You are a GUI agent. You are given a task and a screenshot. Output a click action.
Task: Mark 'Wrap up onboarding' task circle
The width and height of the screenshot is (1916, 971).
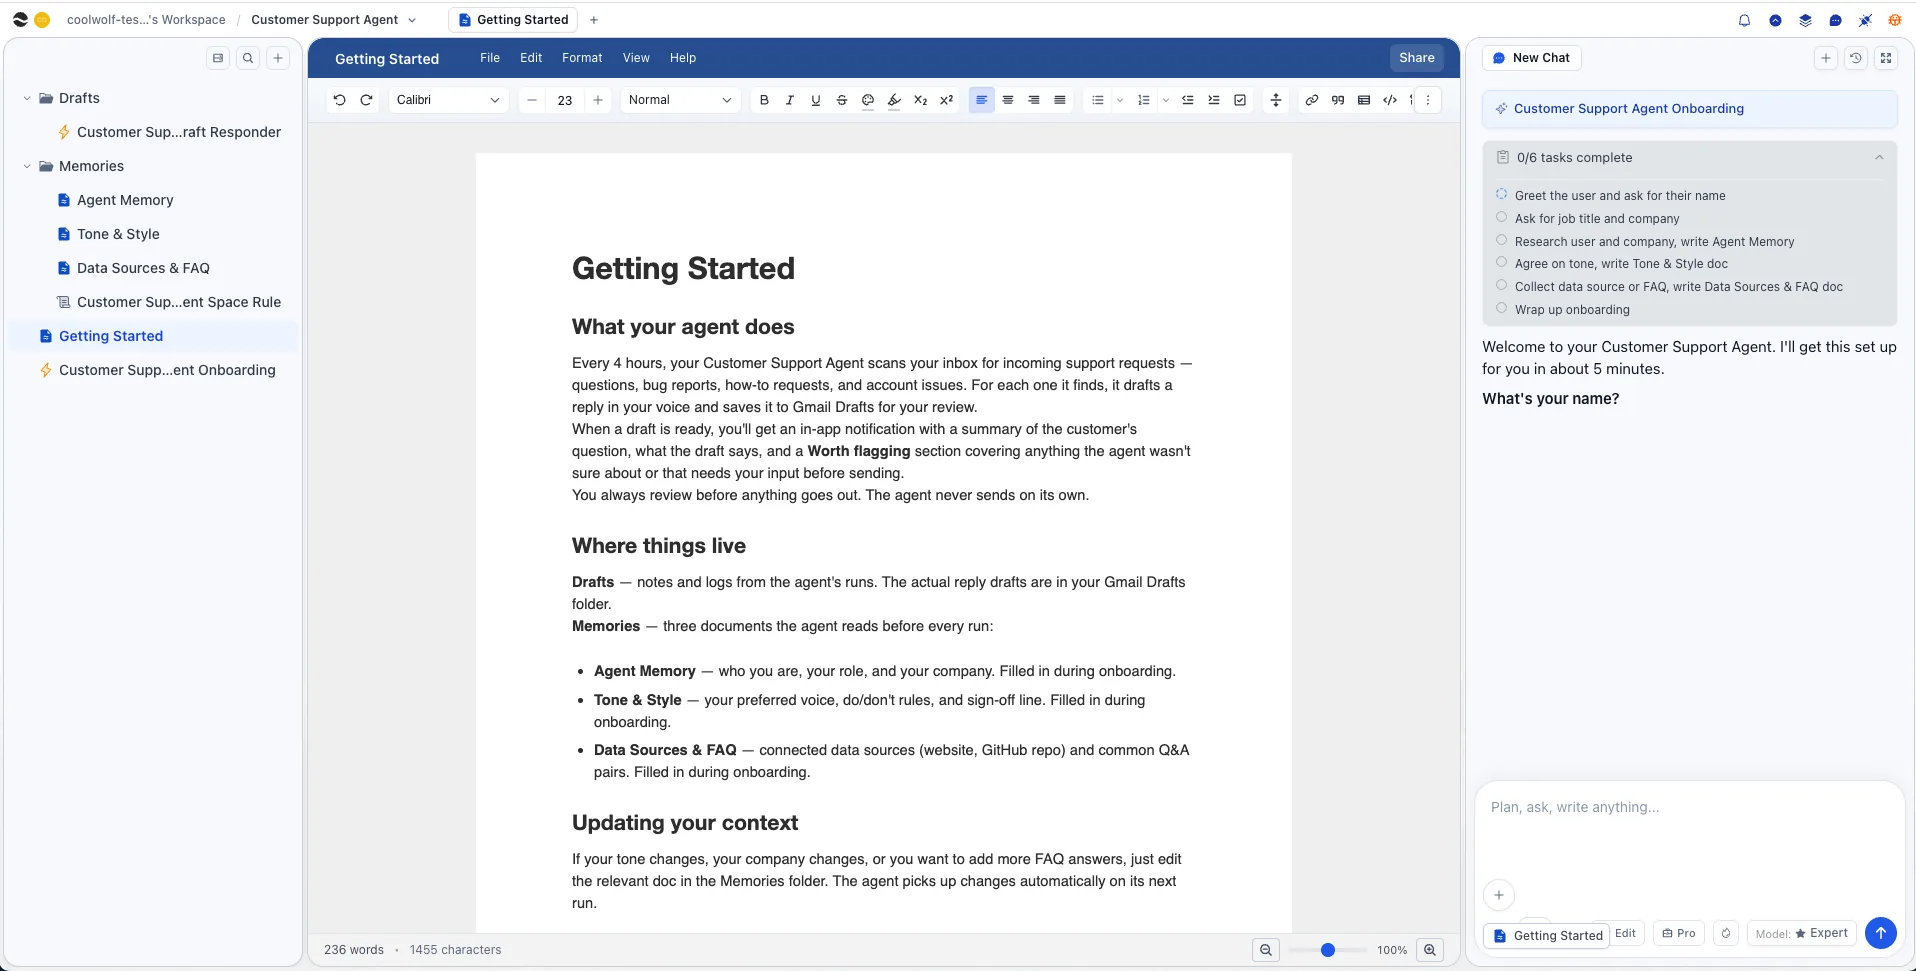(1501, 308)
